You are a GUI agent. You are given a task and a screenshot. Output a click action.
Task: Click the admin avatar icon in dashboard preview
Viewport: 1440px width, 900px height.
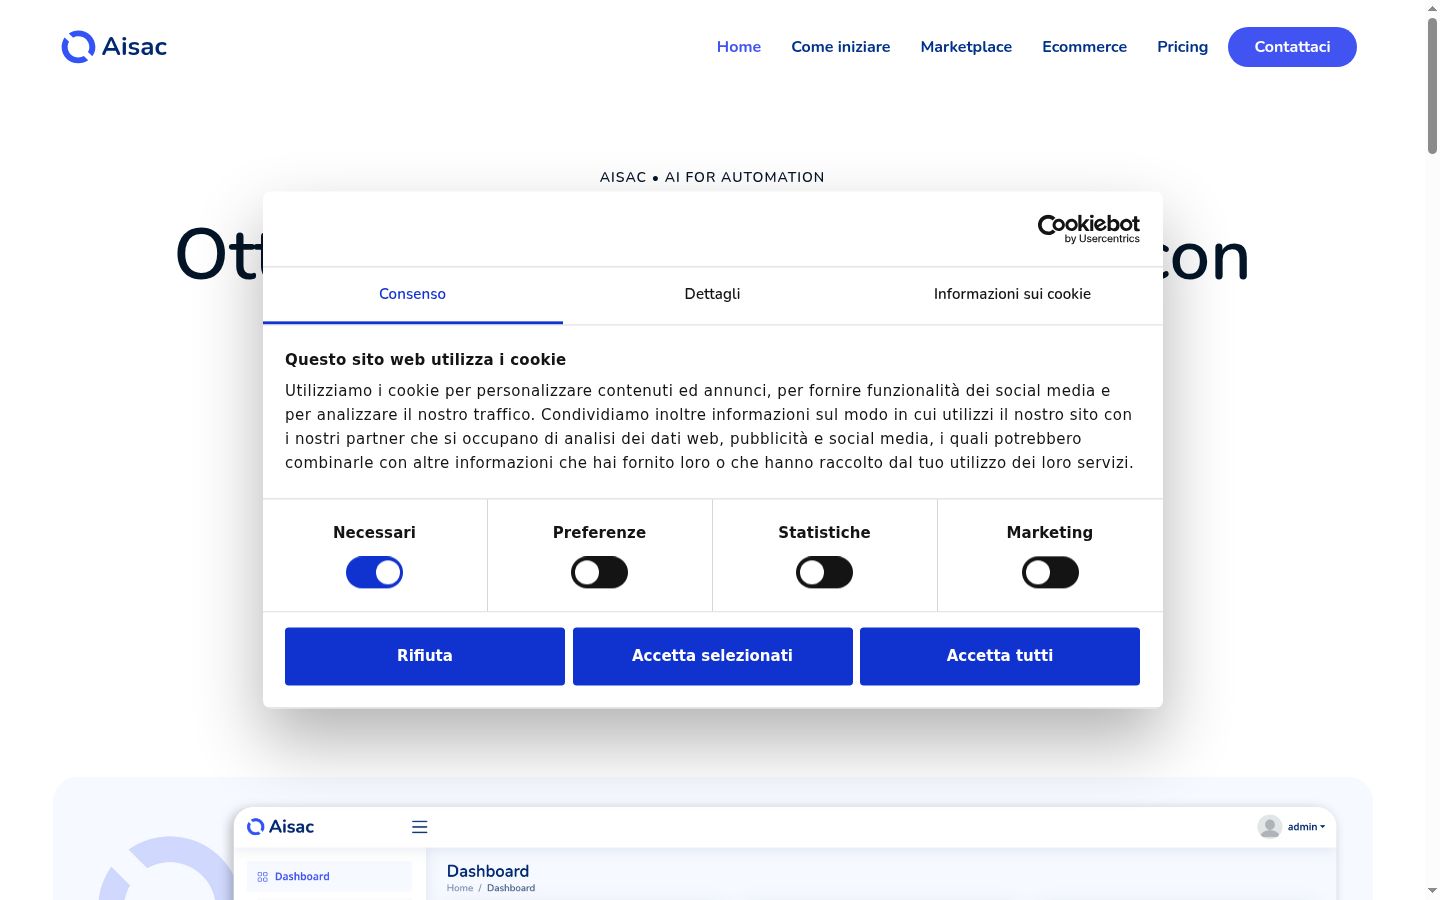[1270, 827]
